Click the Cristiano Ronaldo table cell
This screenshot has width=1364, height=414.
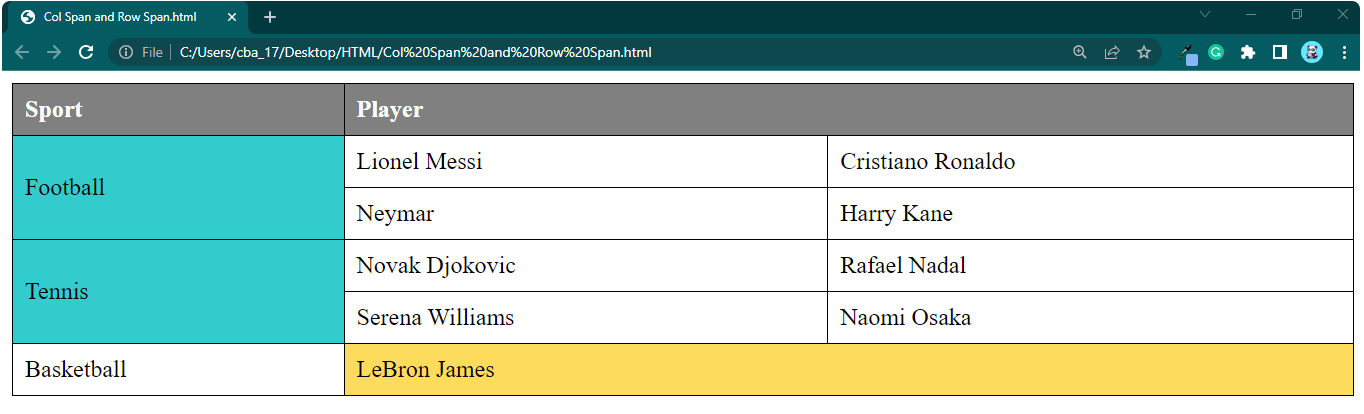(x=1090, y=162)
